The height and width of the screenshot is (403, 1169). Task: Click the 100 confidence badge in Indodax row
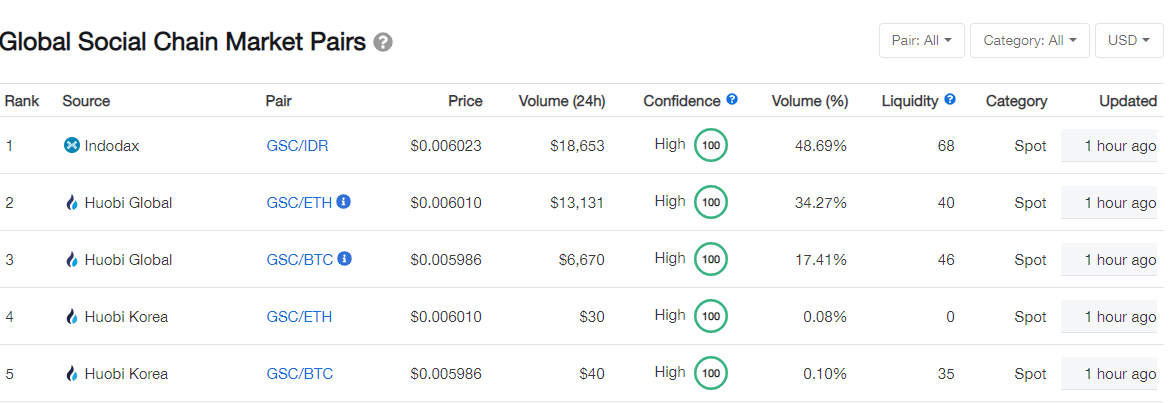[x=711, y=145]
